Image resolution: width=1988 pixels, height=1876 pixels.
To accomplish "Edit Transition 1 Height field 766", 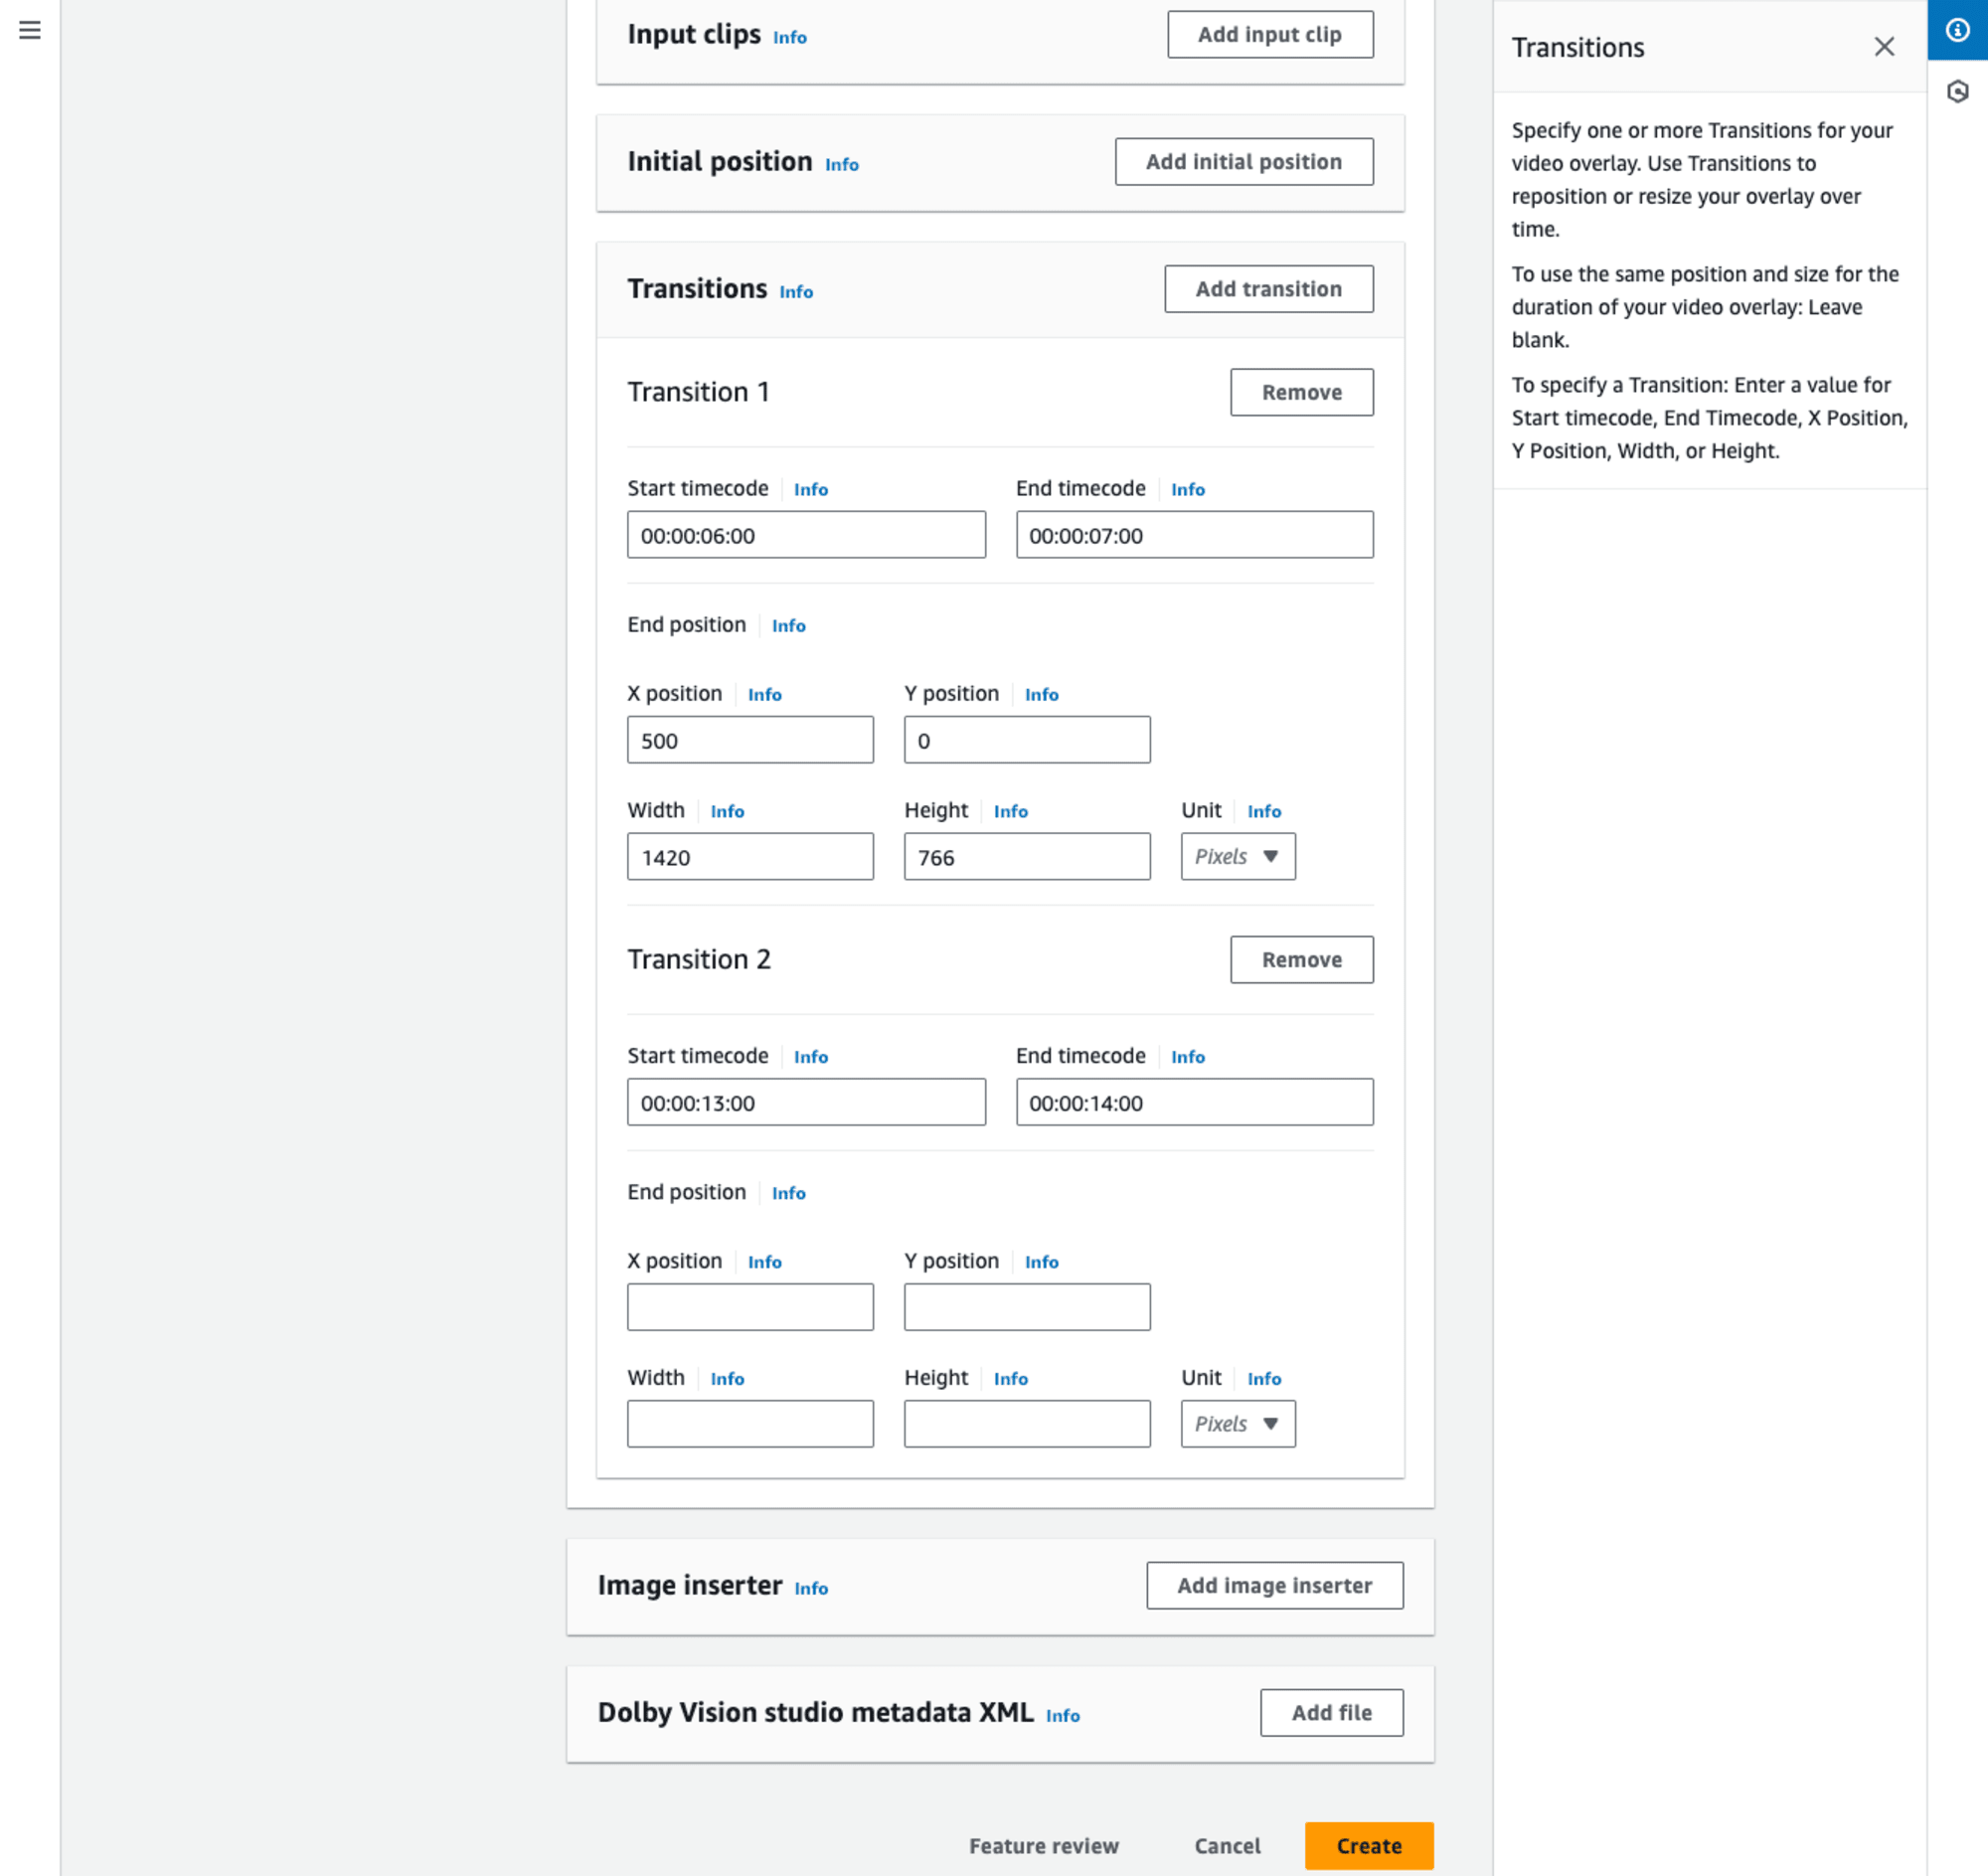I will coord(1027,857).
